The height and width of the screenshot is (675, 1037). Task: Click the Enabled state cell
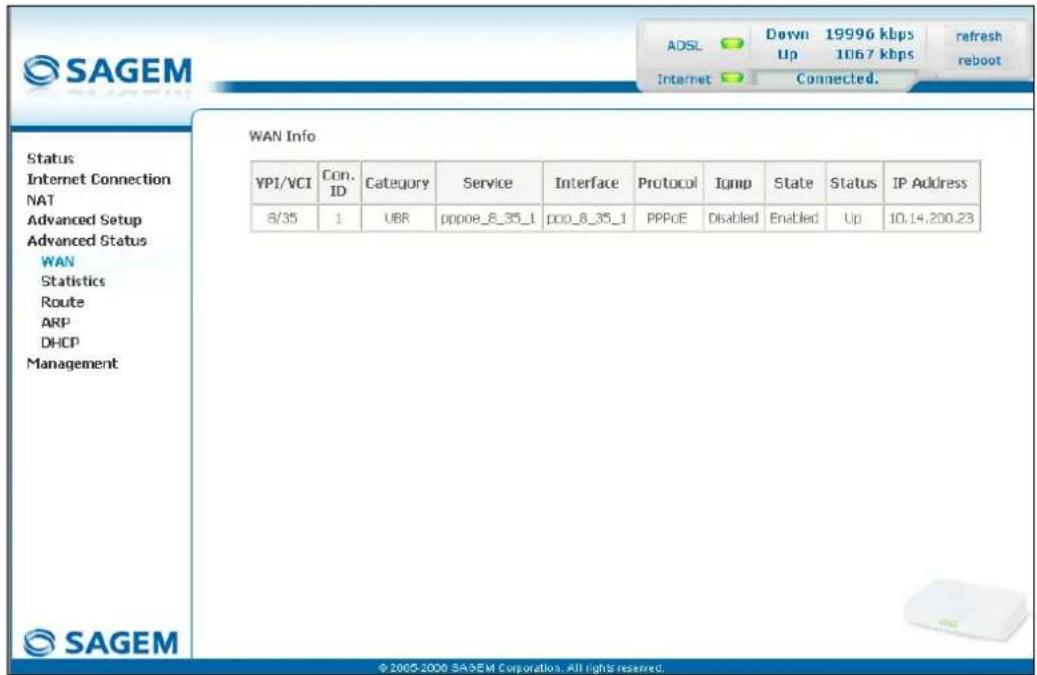794,218
